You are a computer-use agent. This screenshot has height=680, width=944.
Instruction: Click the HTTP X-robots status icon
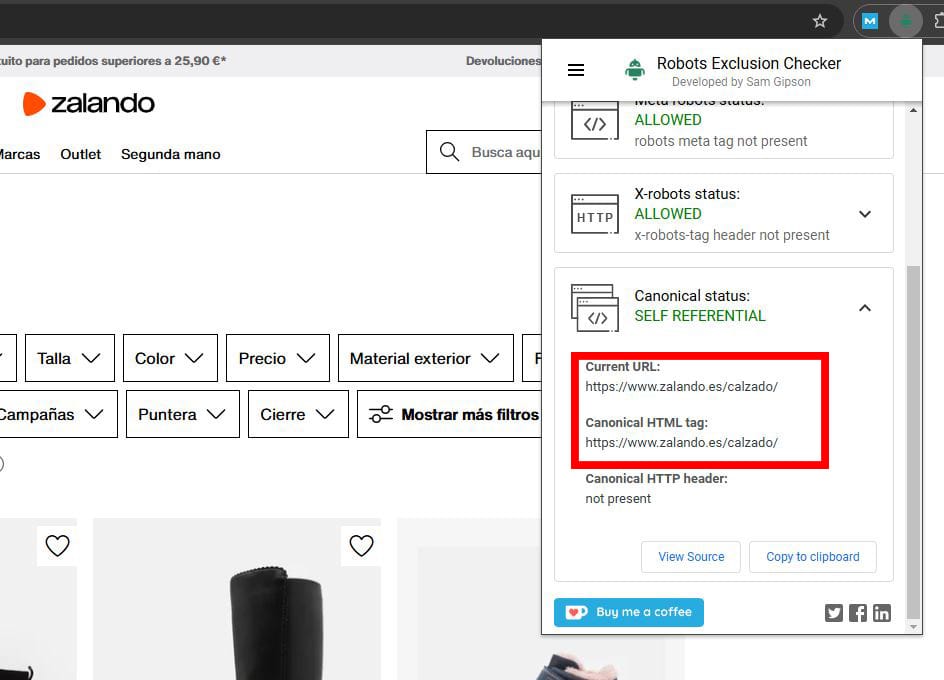(595, 214)
